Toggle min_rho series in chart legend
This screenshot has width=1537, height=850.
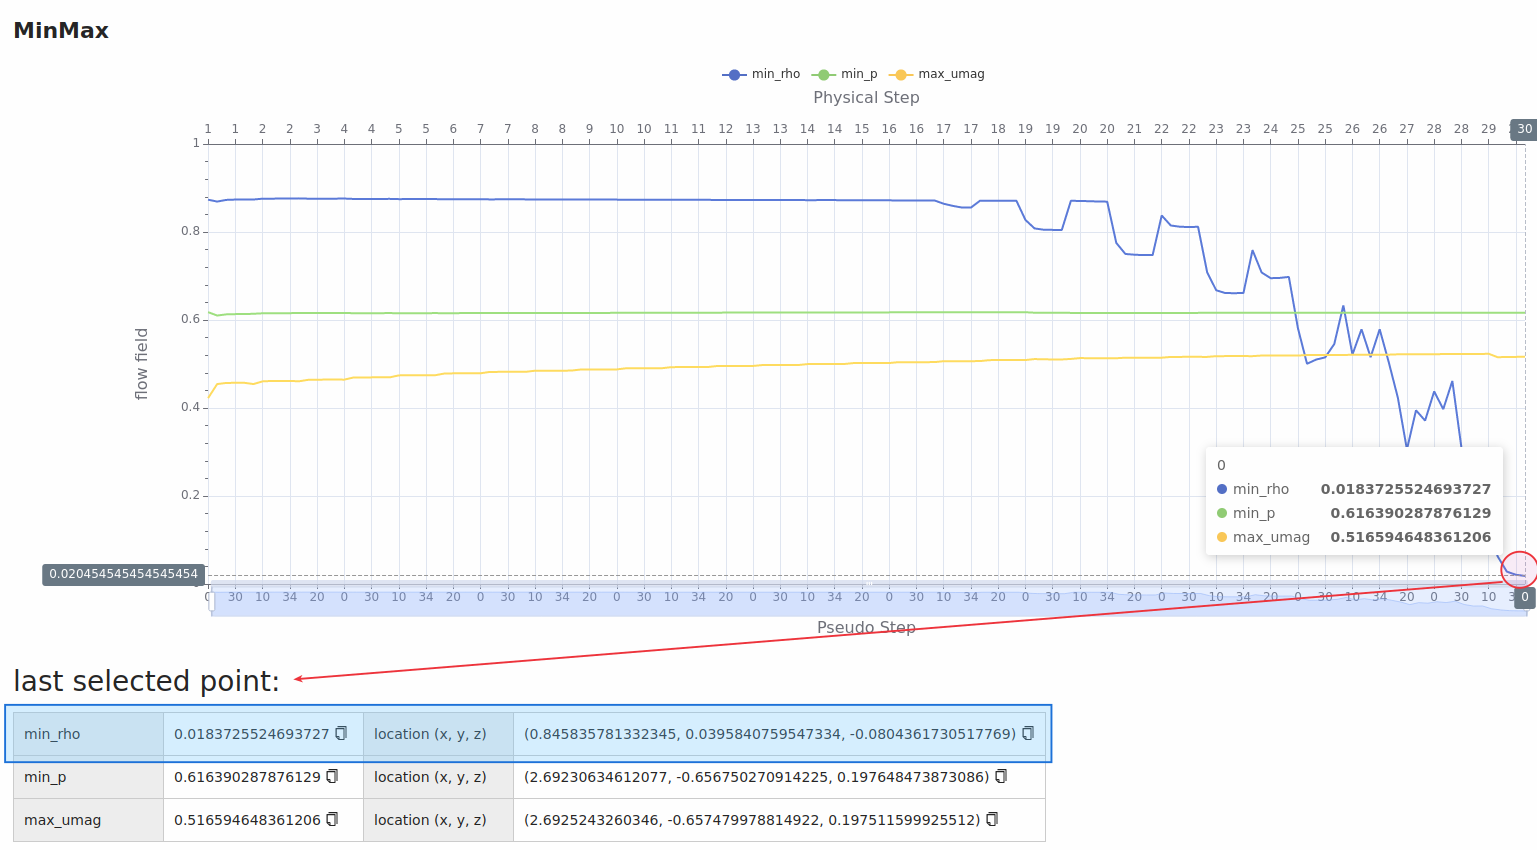click(761, 74)
